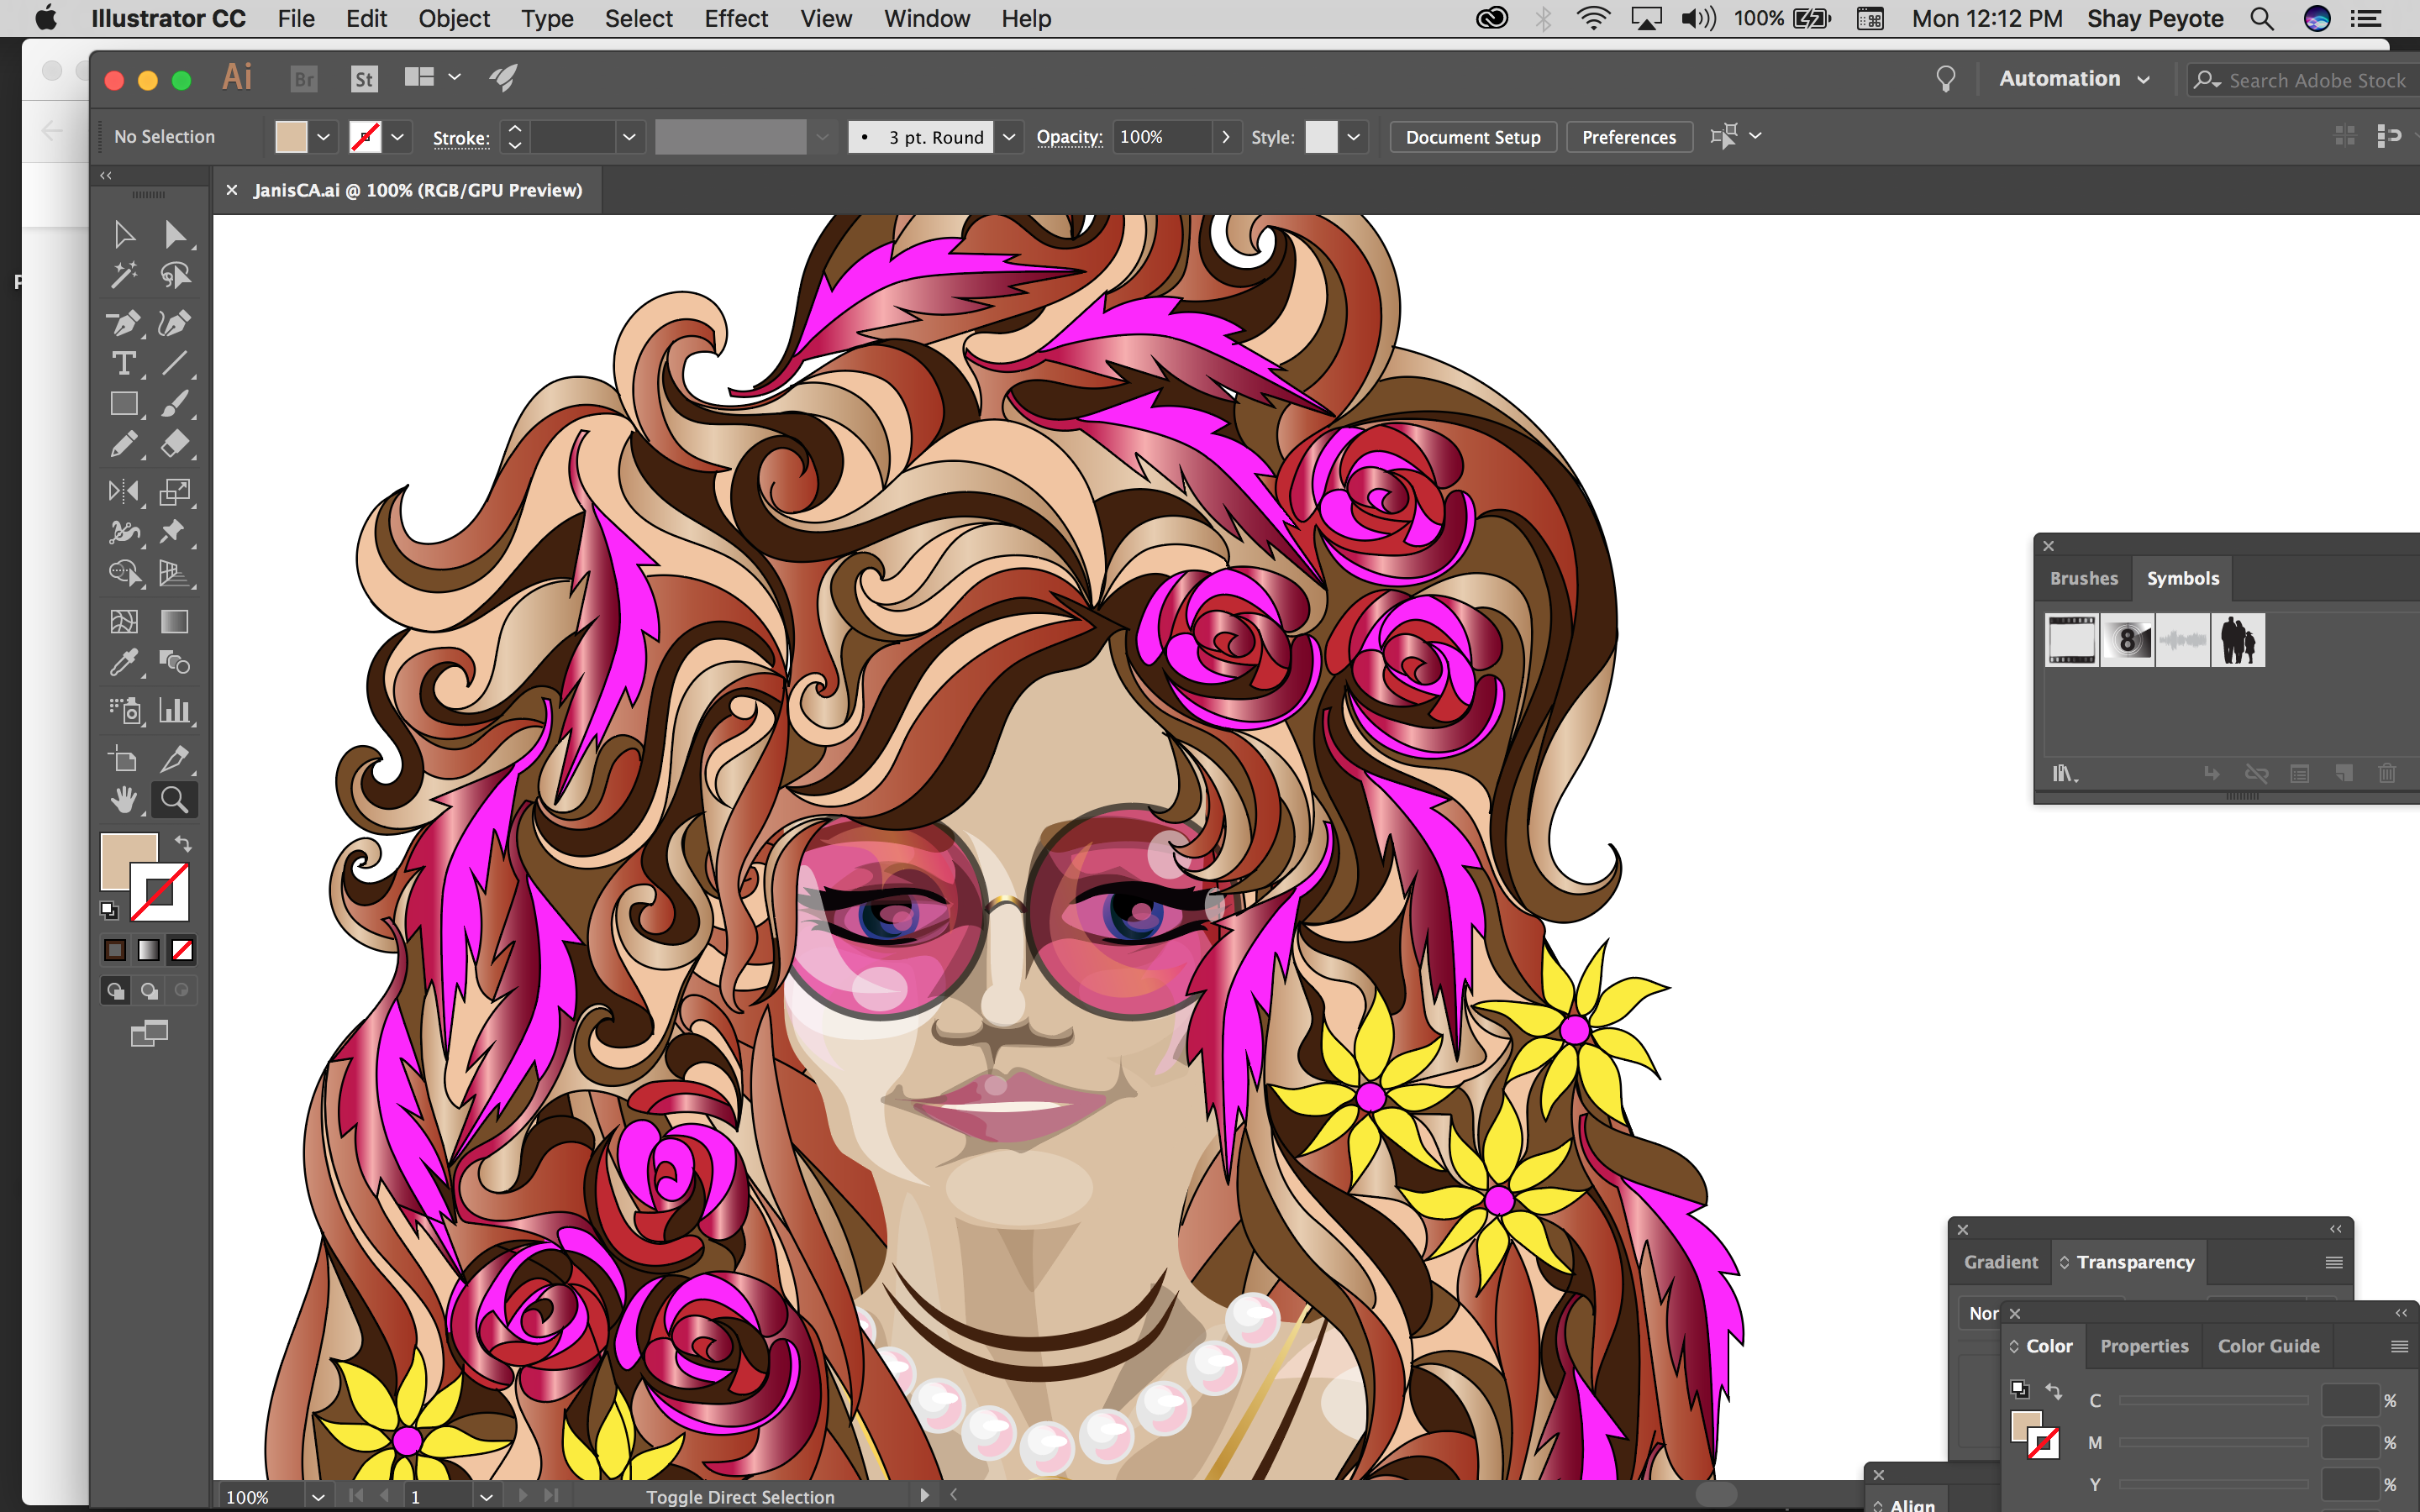
Task: Close the JanisCA.ai document tab
Action: pos(232,190)
